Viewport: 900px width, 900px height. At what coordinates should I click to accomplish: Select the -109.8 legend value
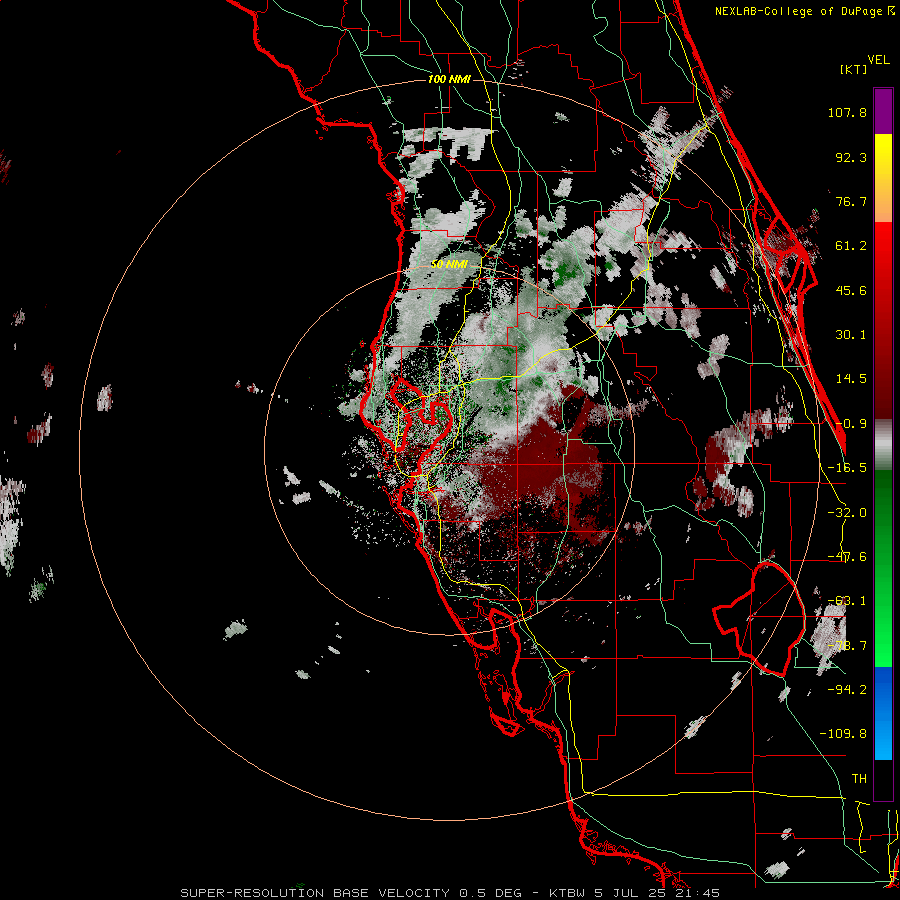[843, 734]
